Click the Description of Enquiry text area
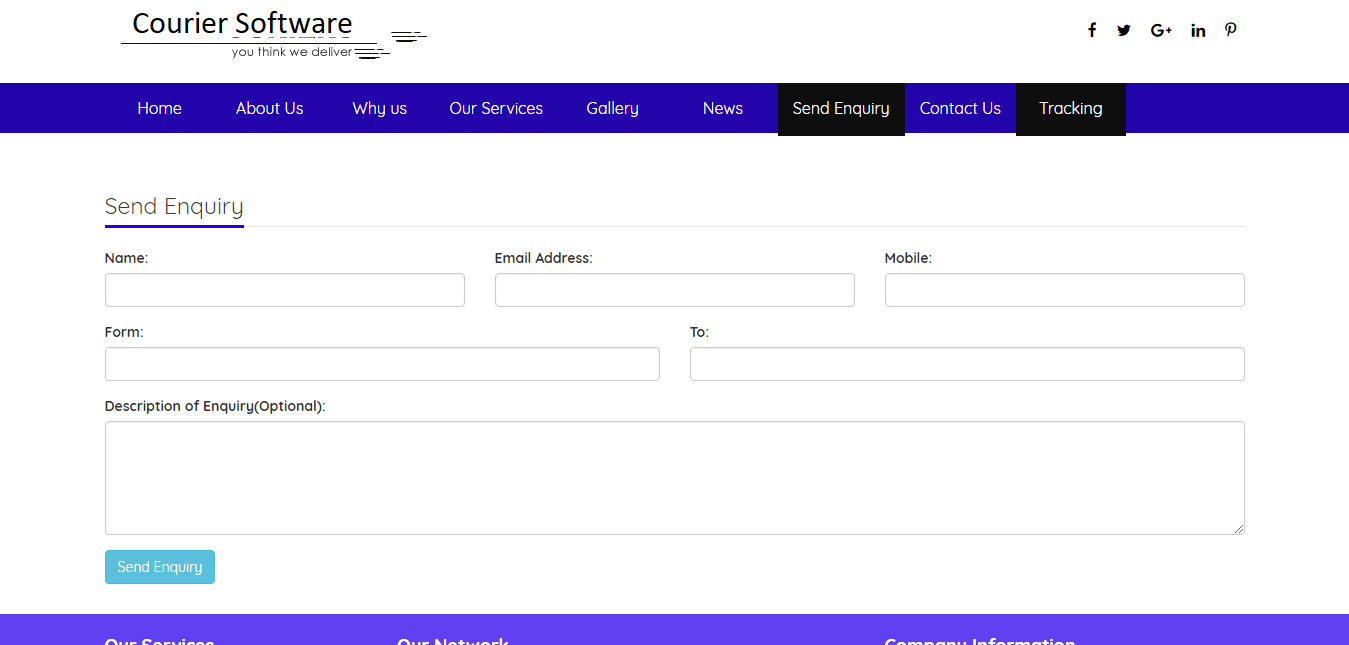 [674, 477]
